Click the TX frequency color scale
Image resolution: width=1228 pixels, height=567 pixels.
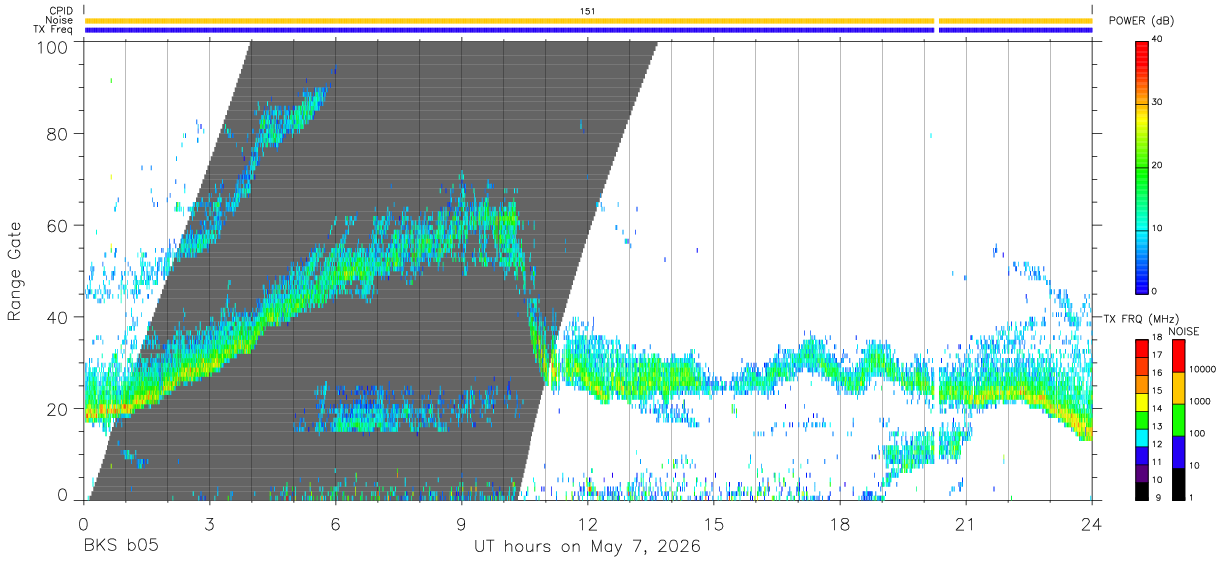click(x=1142, y=419)
